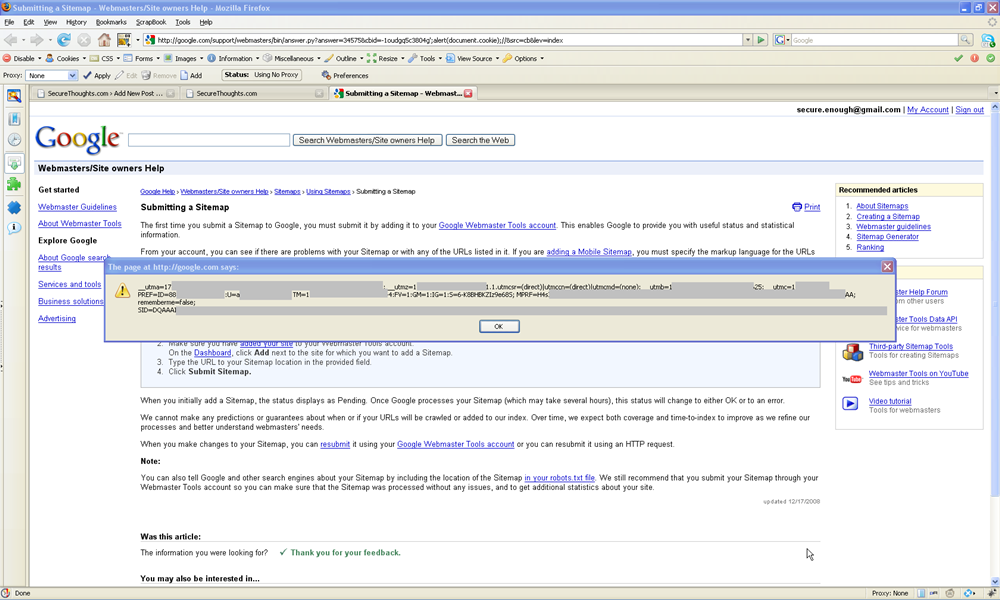Open the Disable developer dropdown
The width and height of the screenshot is (1000, 600).
point(22,58)
